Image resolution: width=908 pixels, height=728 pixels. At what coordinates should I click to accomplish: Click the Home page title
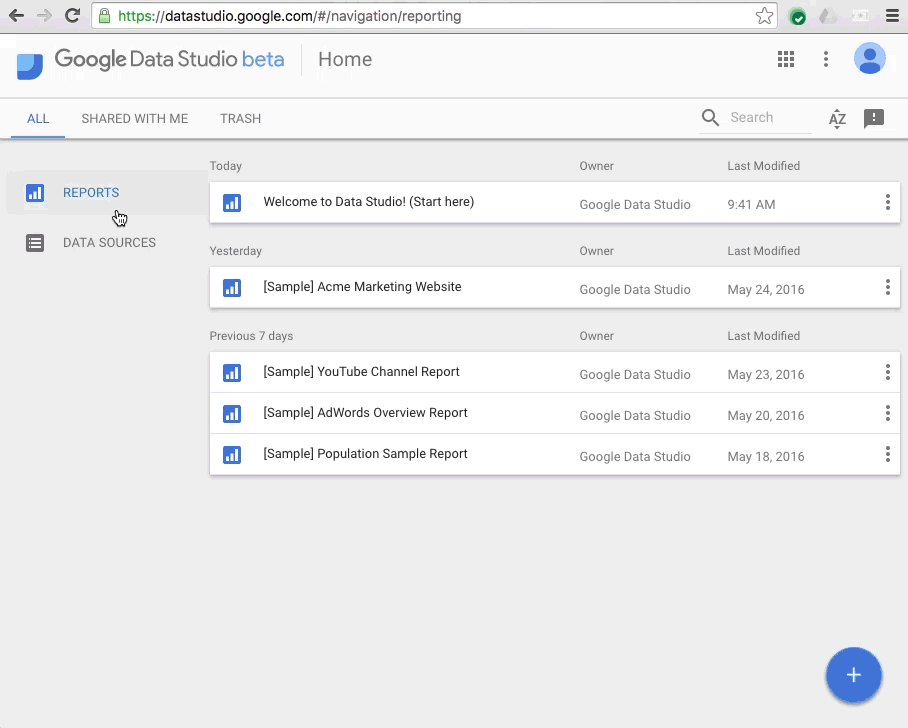pos(345,59)
